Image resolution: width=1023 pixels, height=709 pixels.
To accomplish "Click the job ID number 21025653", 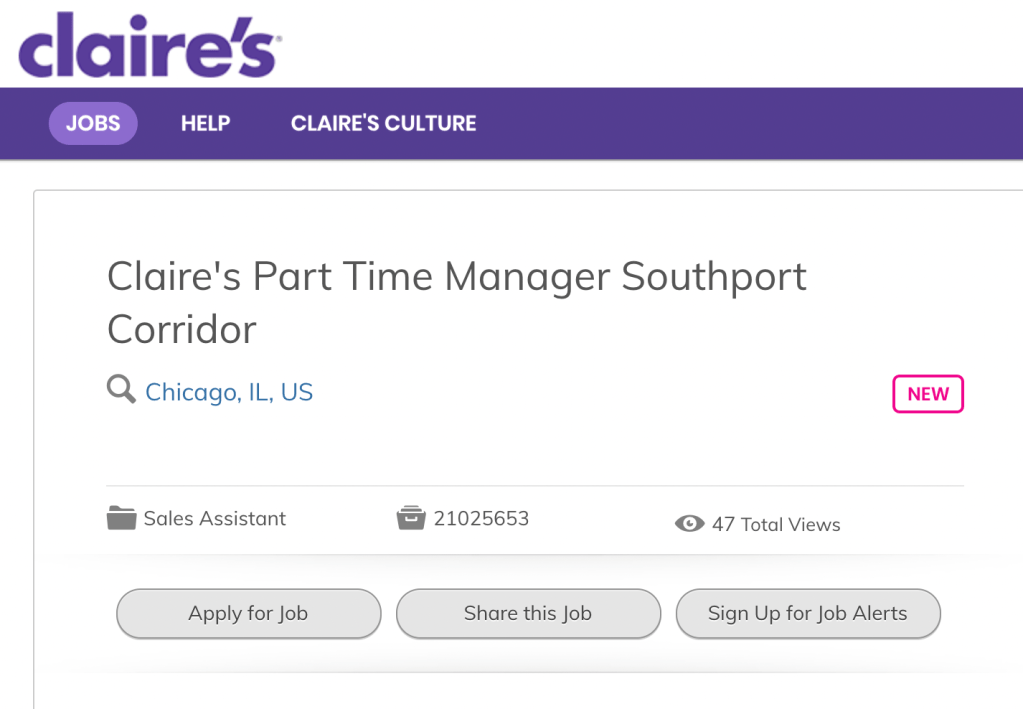I will pos(481,518).
